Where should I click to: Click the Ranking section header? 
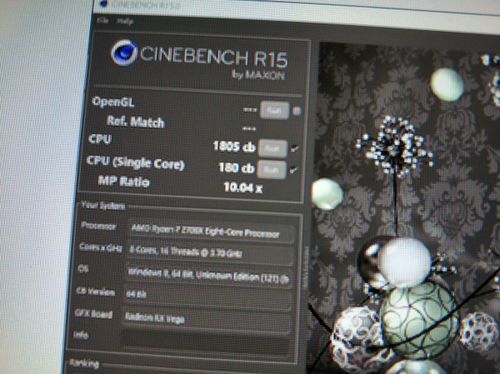coord(85,363)
